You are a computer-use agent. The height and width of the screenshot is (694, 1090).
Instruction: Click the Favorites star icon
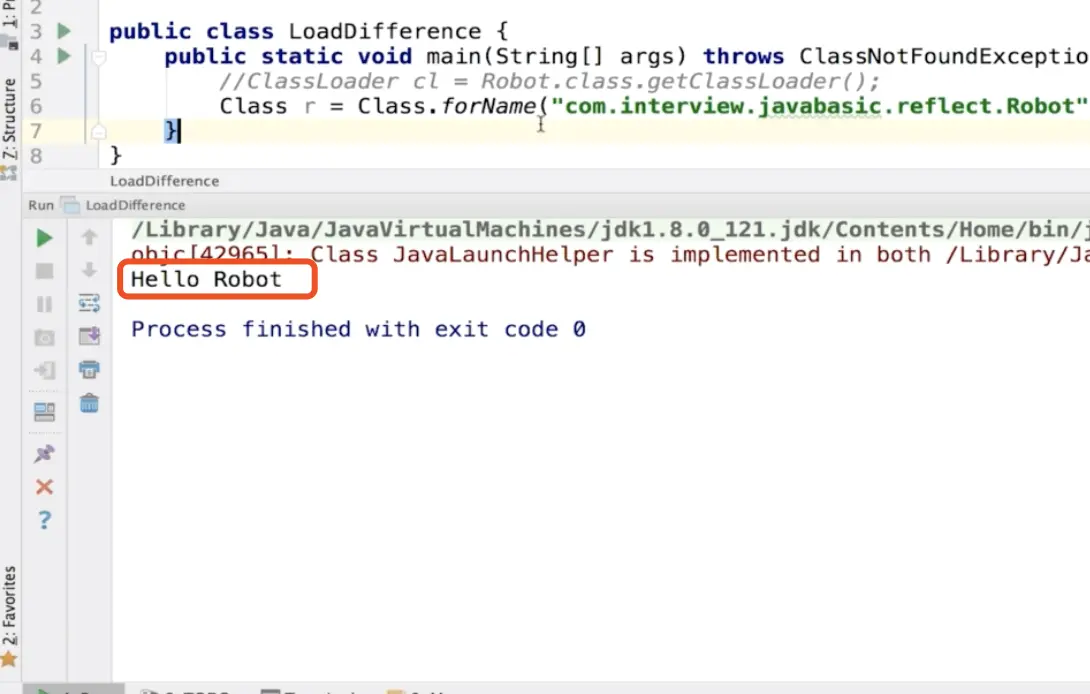9,658
